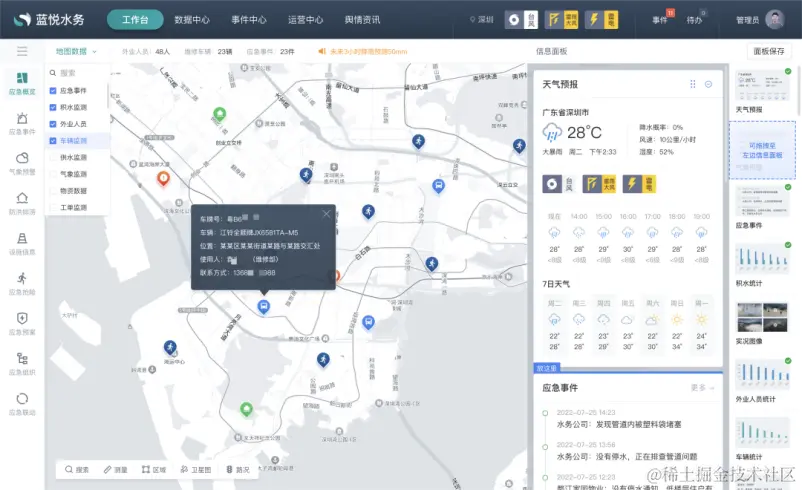Uncheck the 车辆监测 map layer

click(x=53, y=141)
